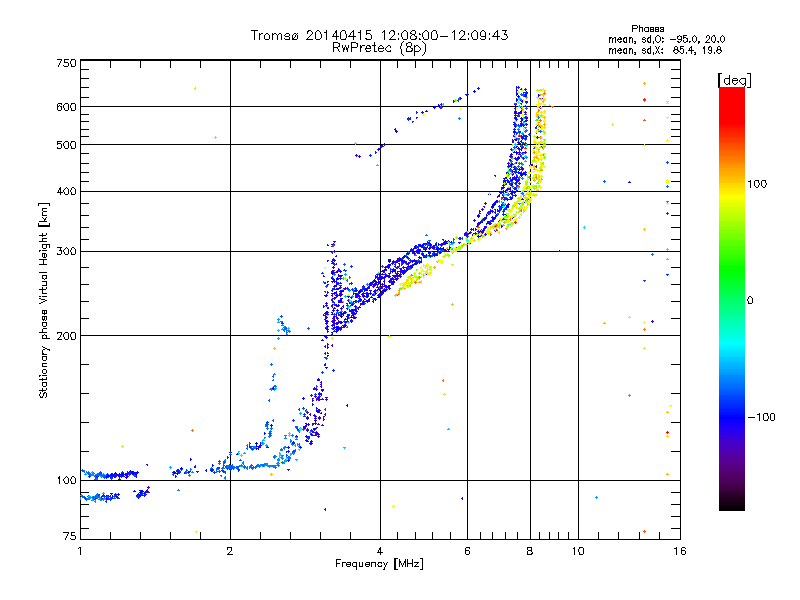Click the x-axis tick label '16'
The width and height of the screenshot is (800, 600).
tap(680, 551)
